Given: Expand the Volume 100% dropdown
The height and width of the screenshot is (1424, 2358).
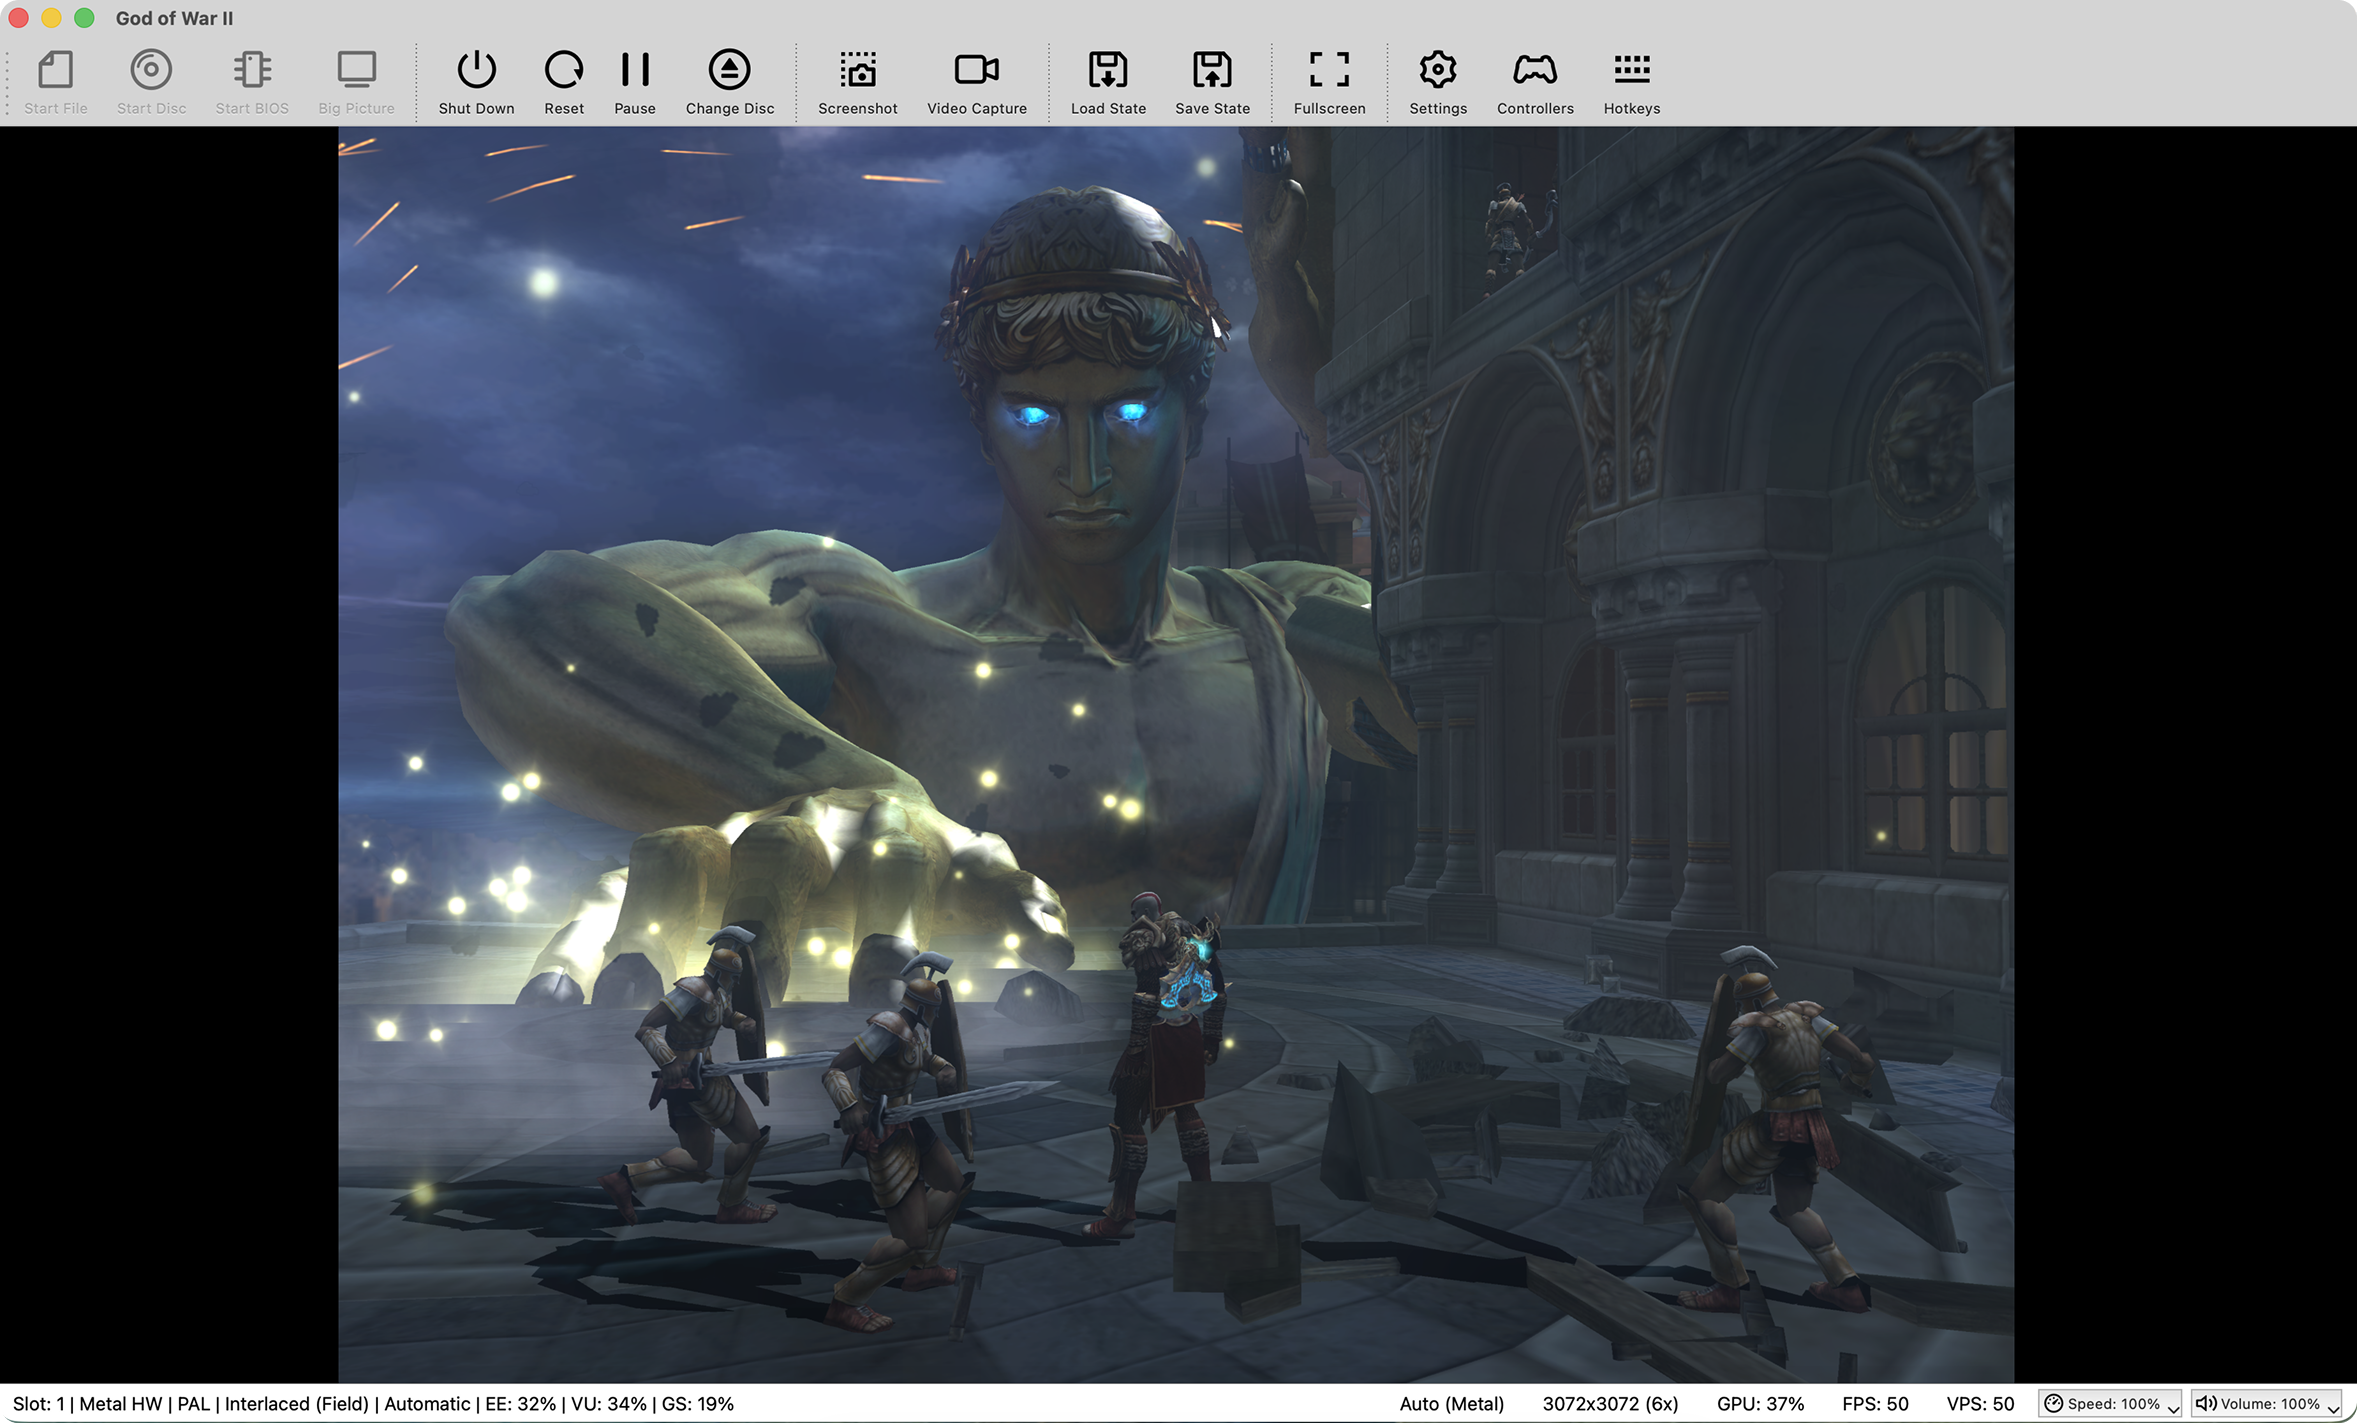Looking at the screenshot, I should (x=2267, y=1404).
